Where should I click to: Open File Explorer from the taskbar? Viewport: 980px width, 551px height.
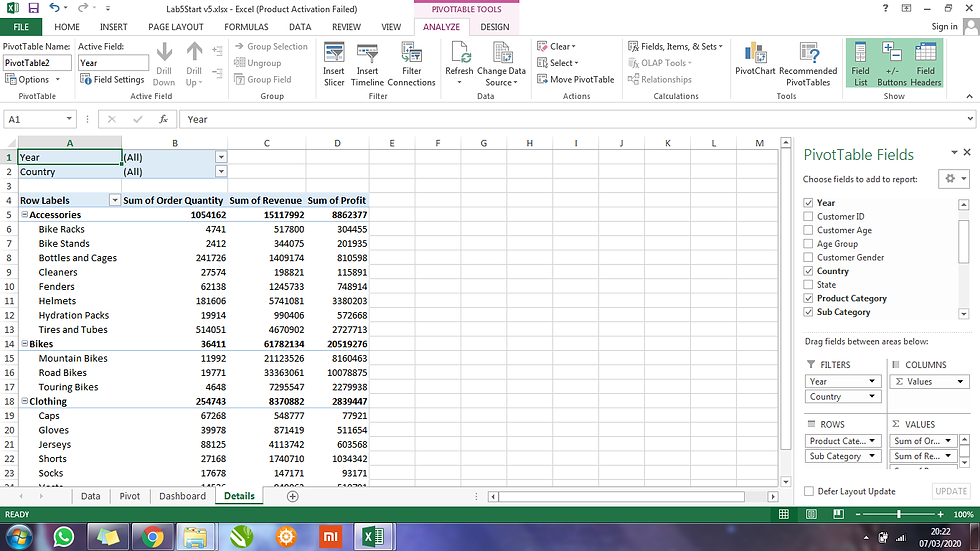click(196, 537)
